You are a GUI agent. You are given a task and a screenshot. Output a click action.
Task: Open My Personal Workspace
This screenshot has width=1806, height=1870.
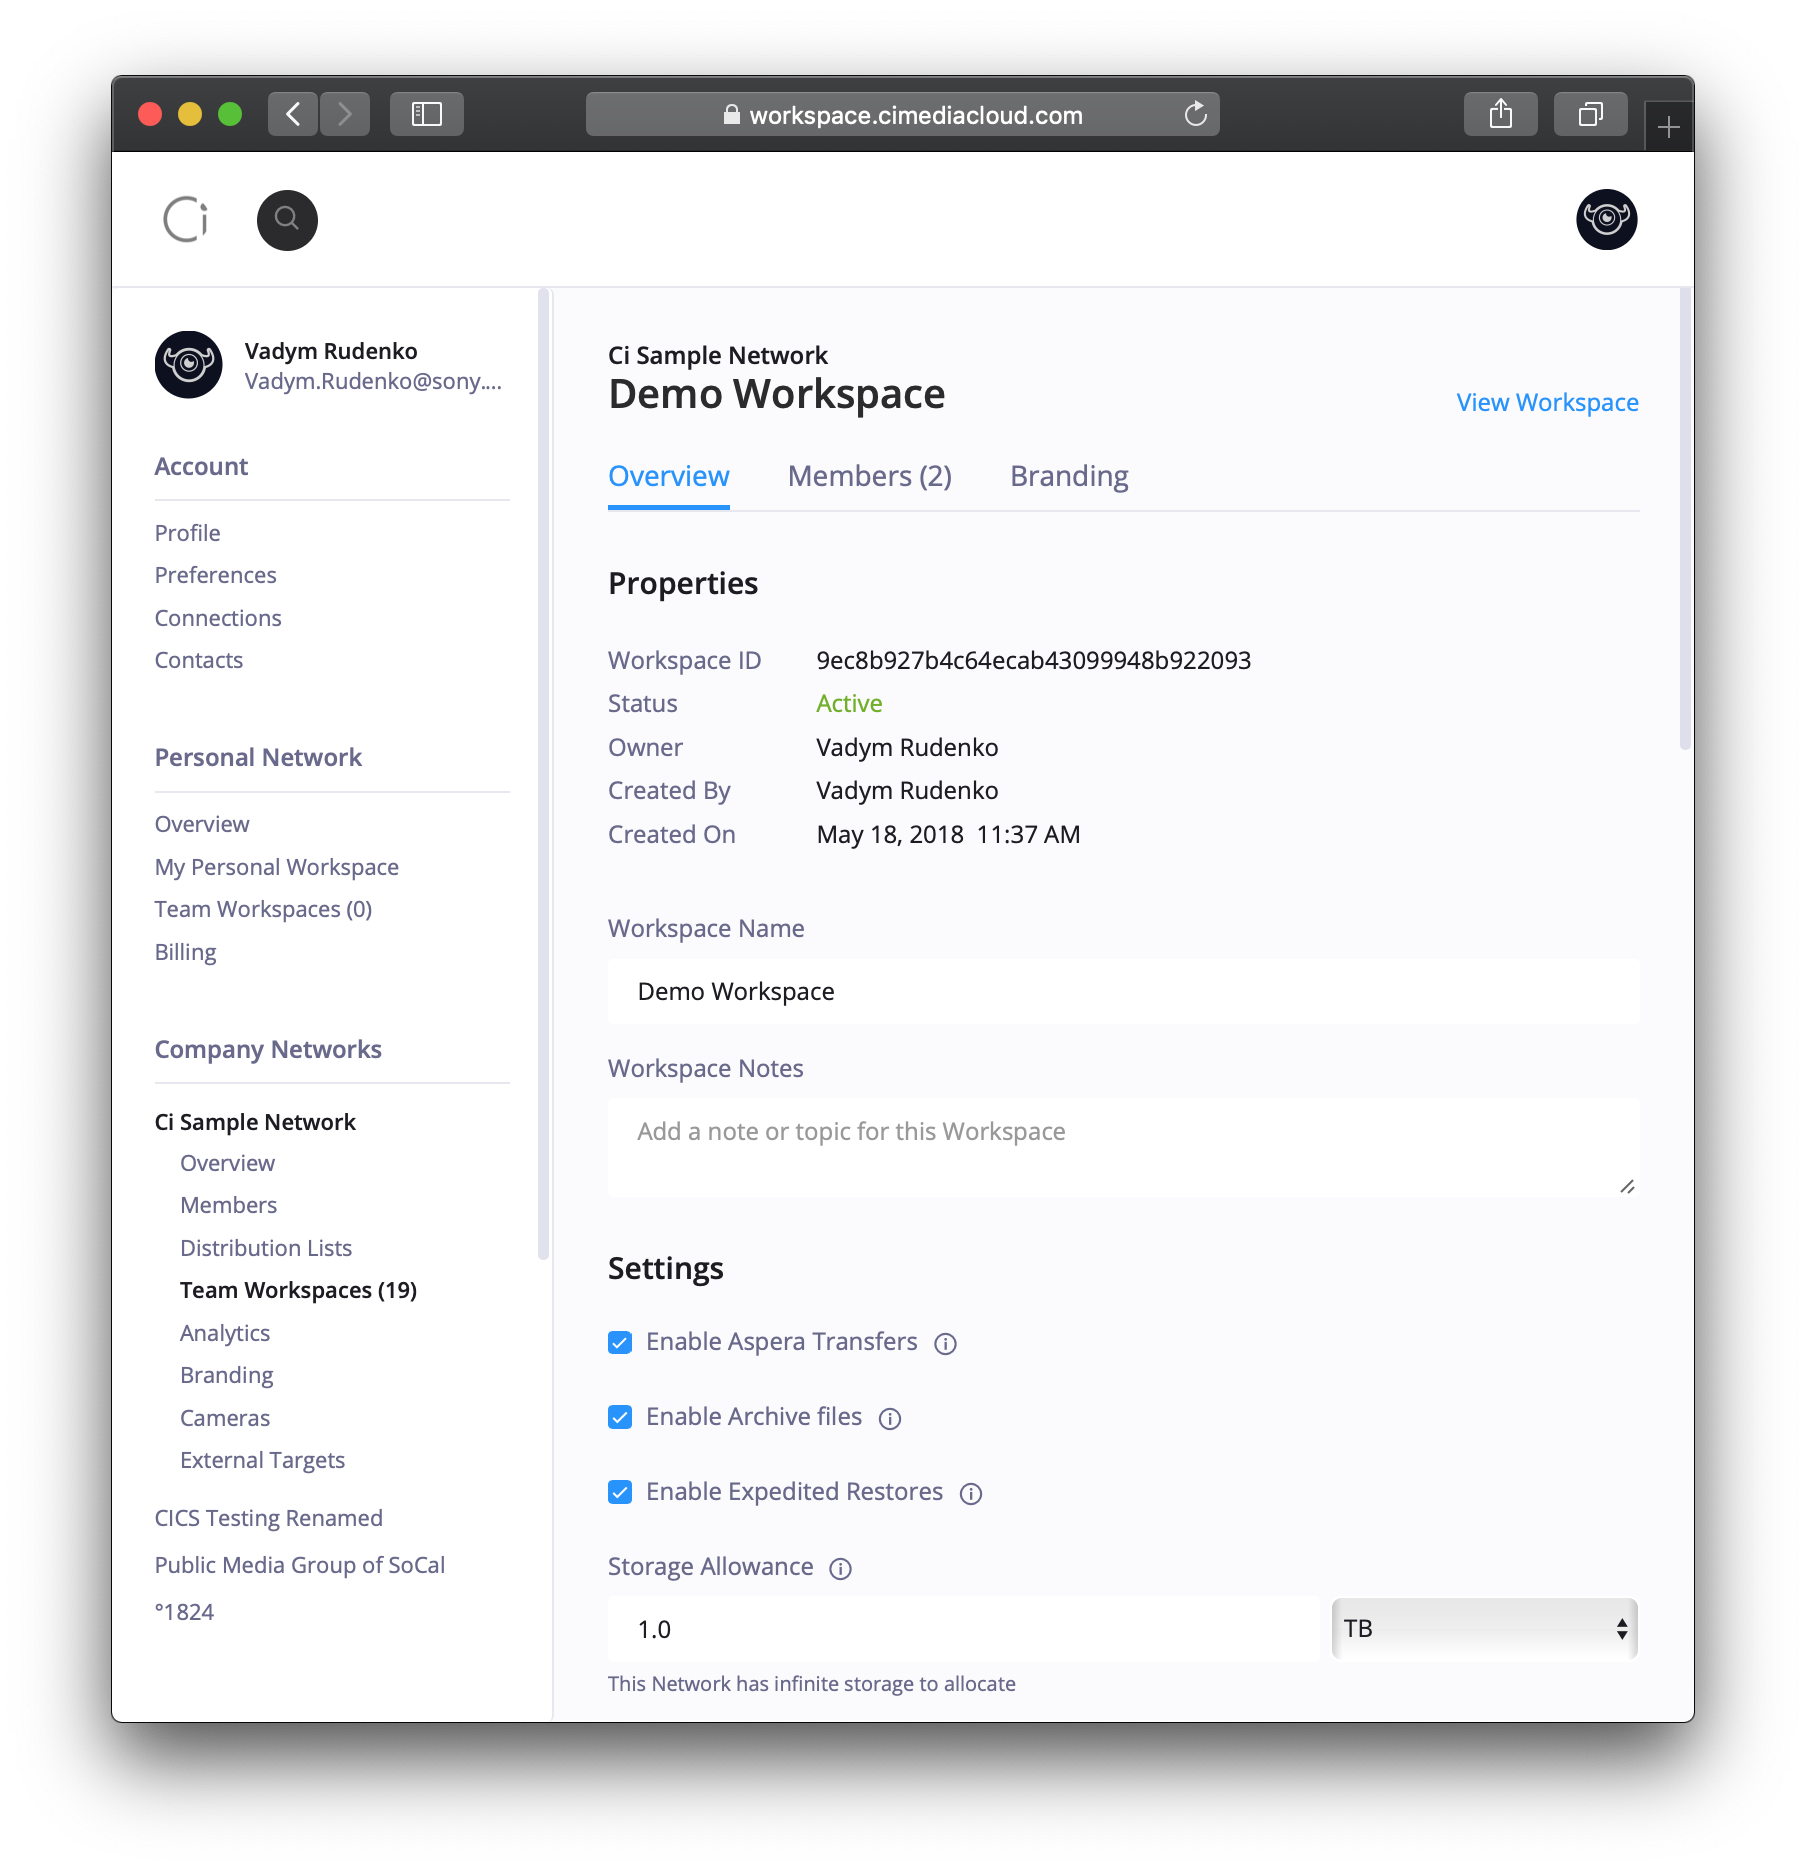point(277,867)
